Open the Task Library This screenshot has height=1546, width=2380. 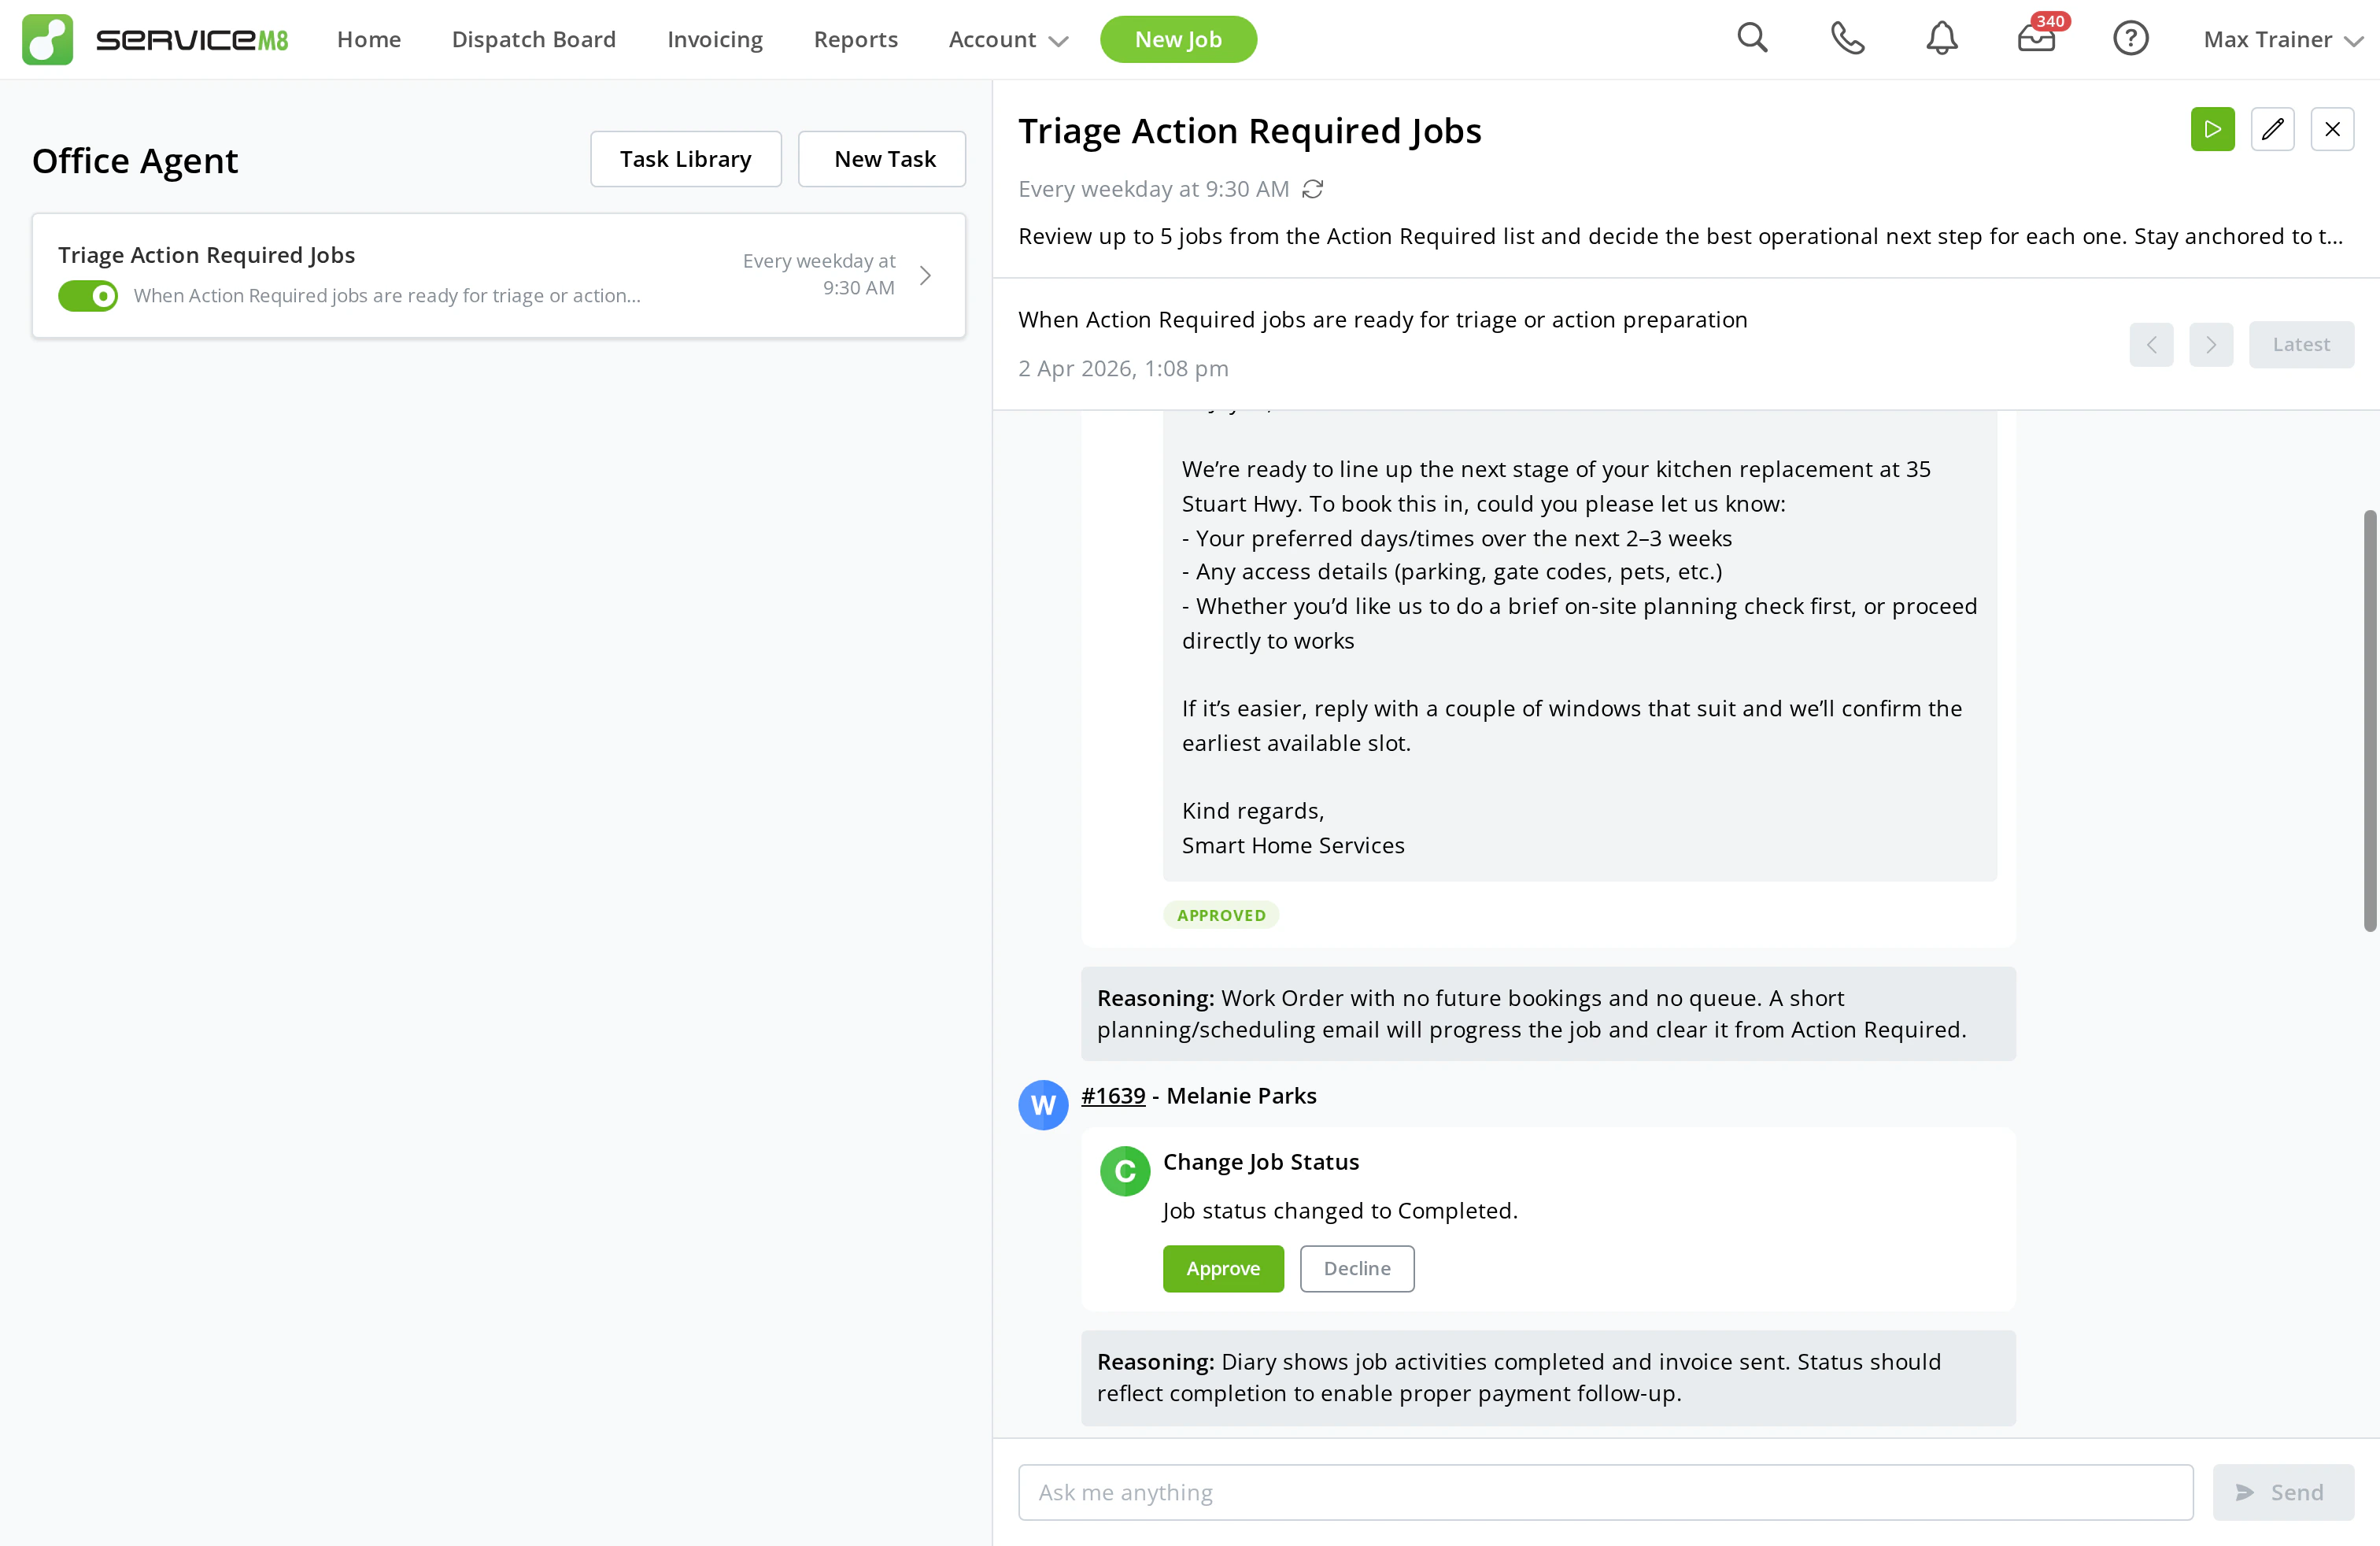(x=686, y=158)
